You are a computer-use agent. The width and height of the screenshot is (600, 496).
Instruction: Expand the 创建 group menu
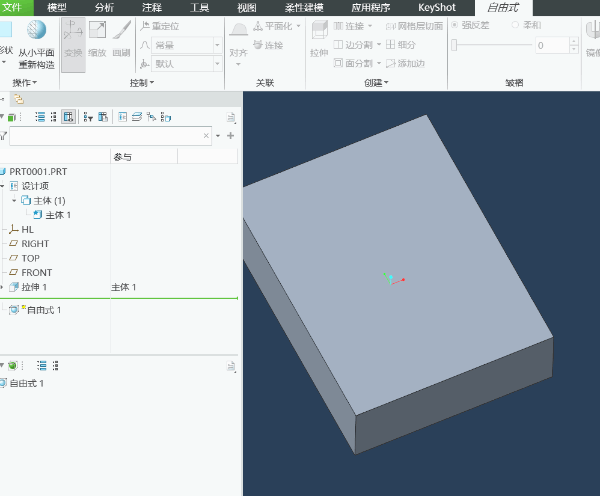click(376, 83)
